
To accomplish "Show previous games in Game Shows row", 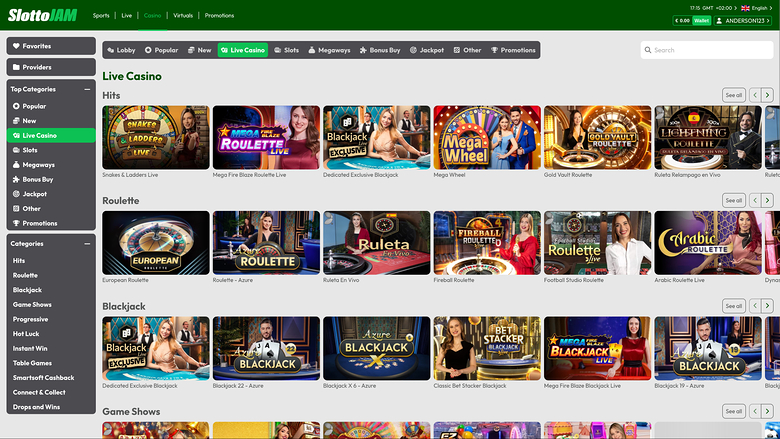I will click(755, 411).
